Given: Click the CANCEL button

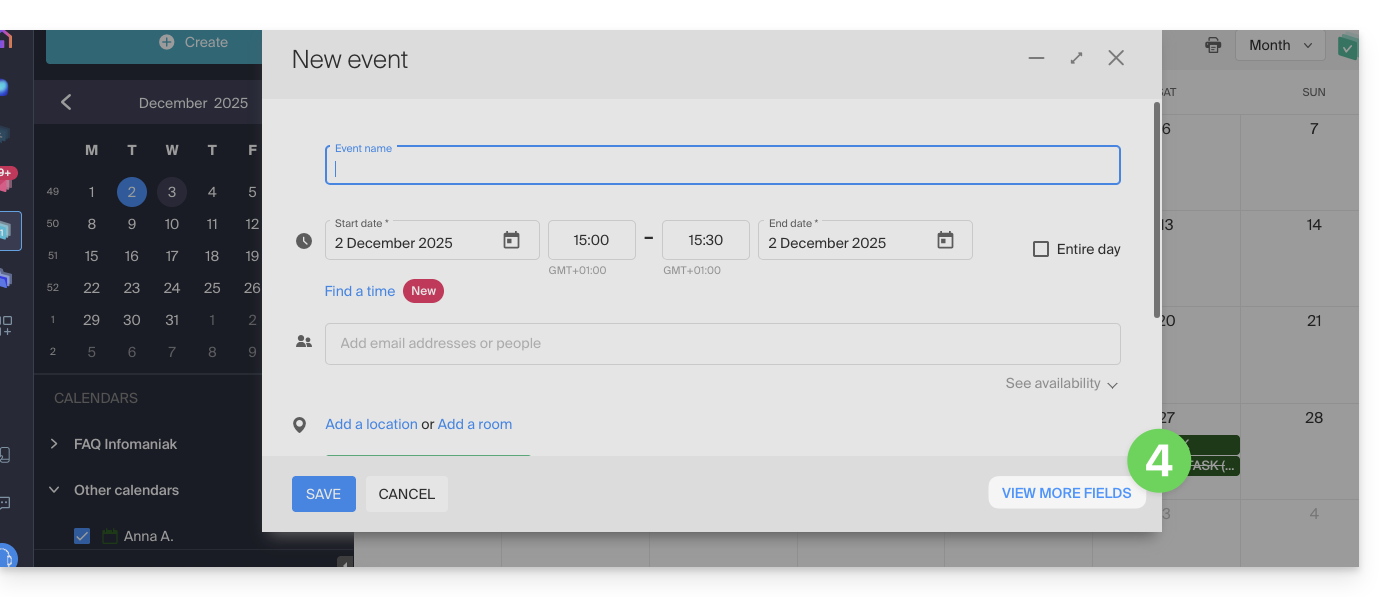Looking at the screenshot, I should 406,494.
